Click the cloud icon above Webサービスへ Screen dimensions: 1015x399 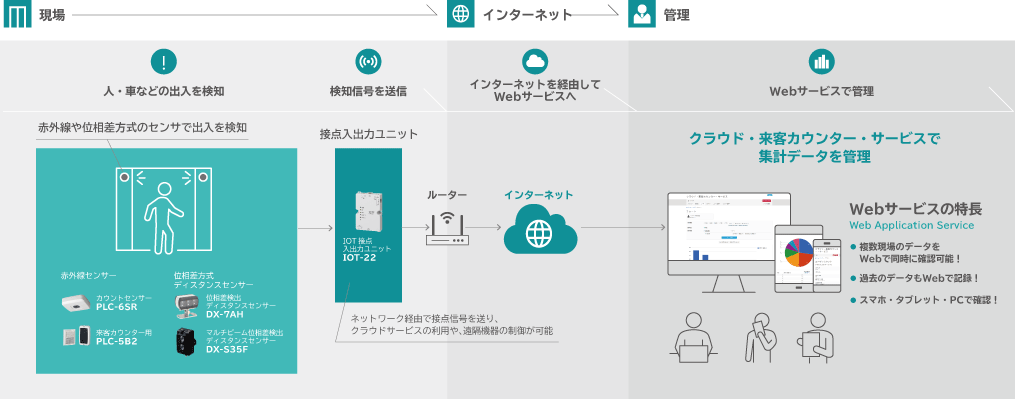pos(535,62)
